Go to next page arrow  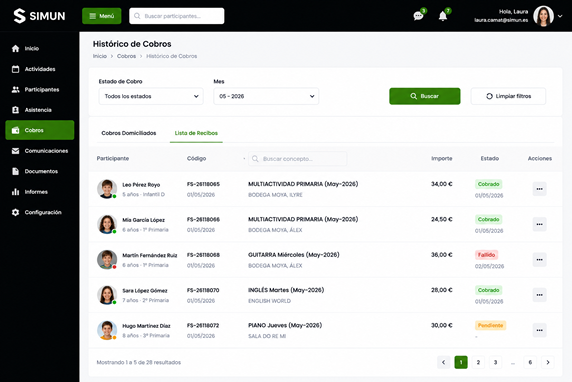548,362
